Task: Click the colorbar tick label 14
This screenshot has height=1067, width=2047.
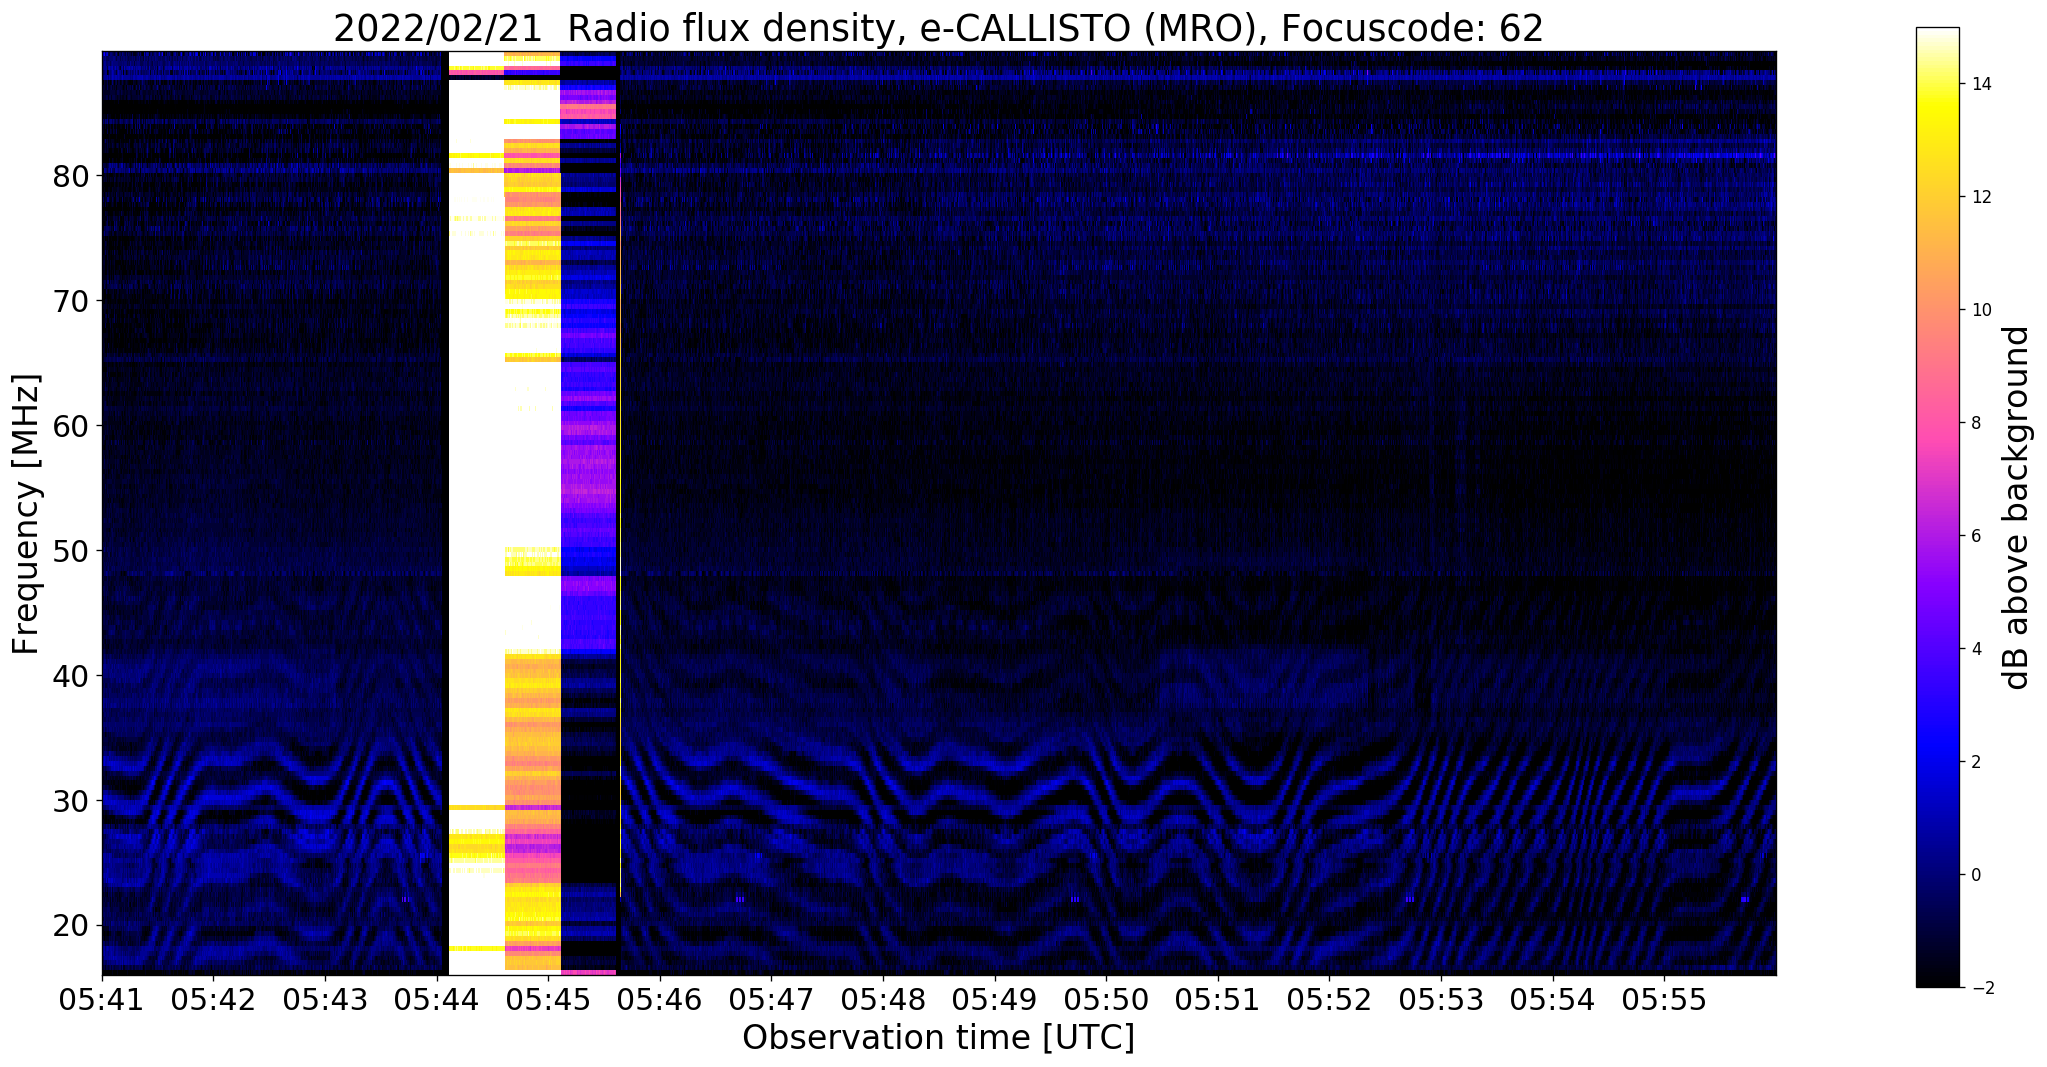Action: (1979, 84)
